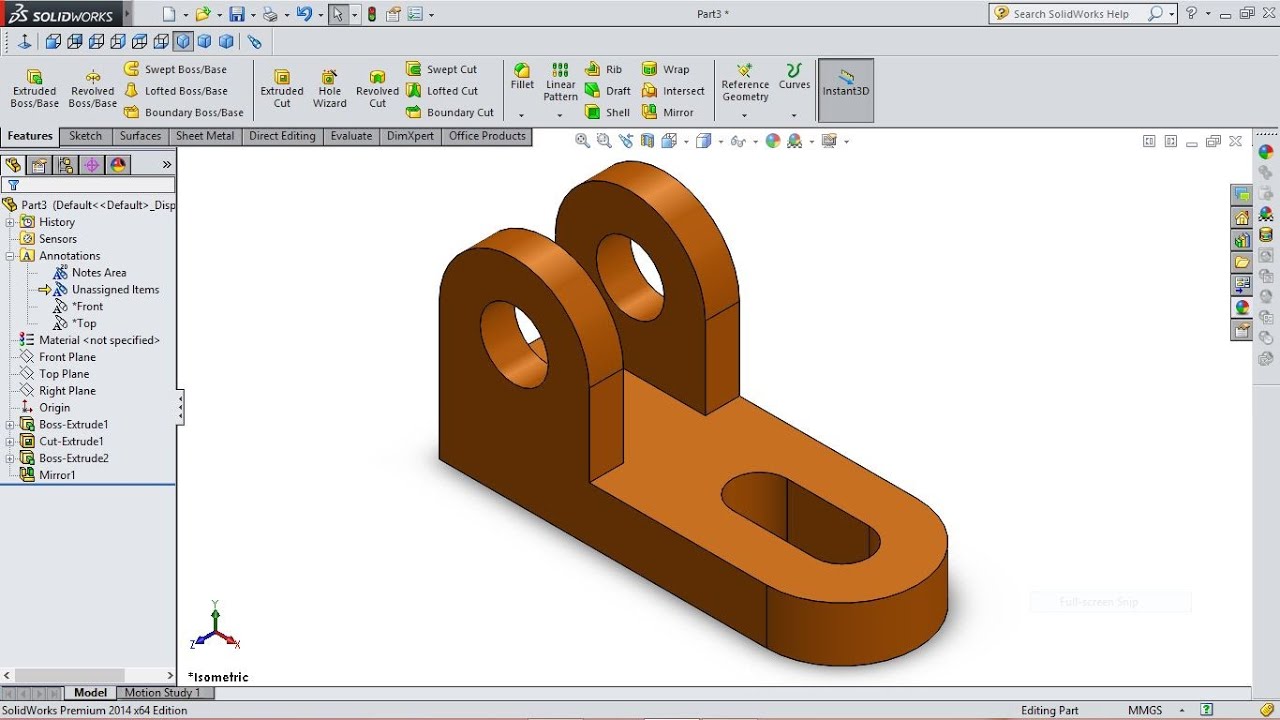Open the Curves dropdown arrow
This screenshot has width=1280, height=720.
(794, 116)
